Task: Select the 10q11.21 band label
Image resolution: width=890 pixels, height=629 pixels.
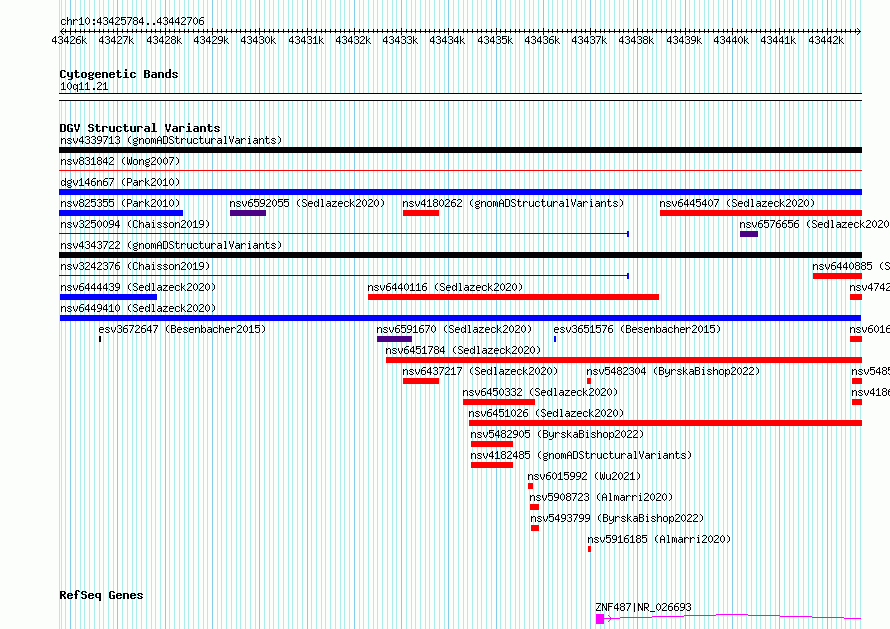Action: click(84, 86)
